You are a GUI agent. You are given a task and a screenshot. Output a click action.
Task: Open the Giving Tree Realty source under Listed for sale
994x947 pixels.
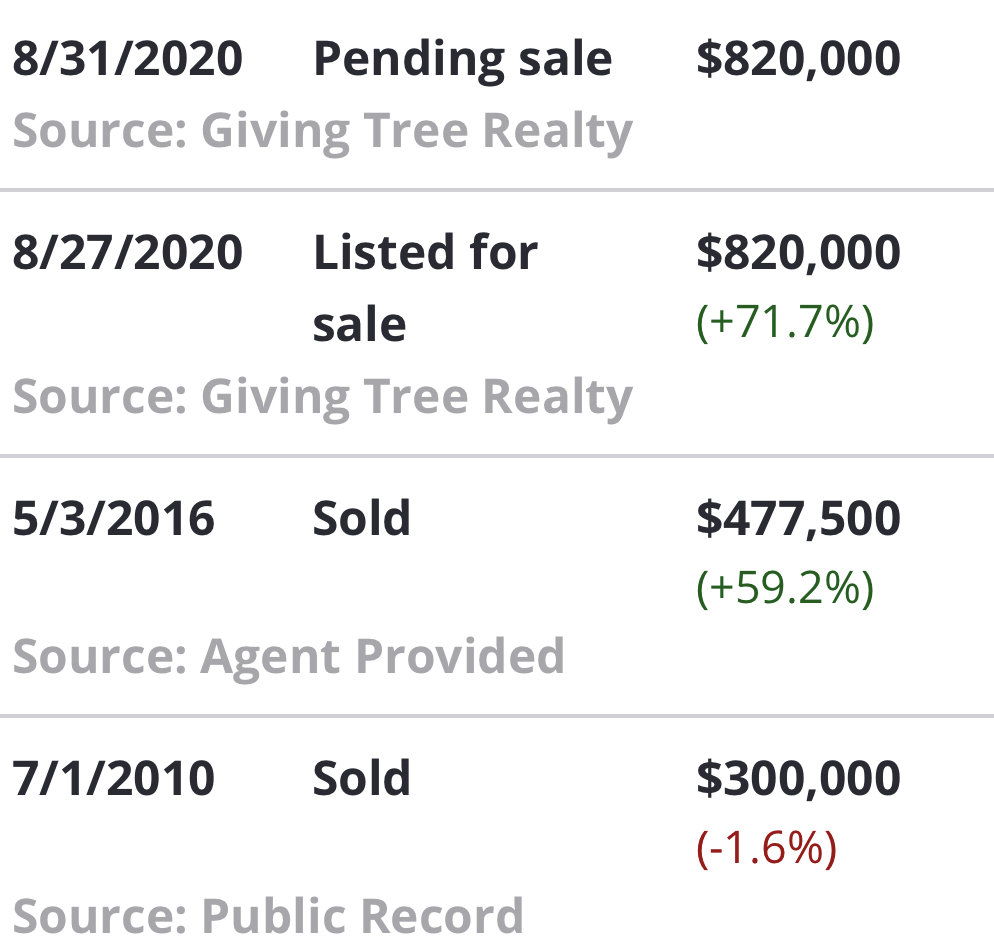[x=323, y=398]
